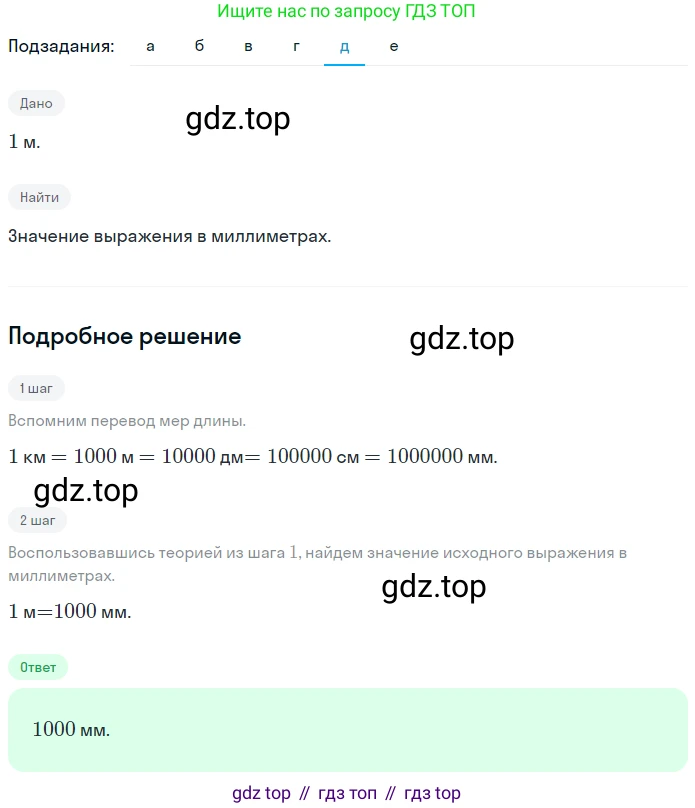The image size is (695, 808).
Task: Click the answer box with 1000 мм
Action: pos(348,730)
